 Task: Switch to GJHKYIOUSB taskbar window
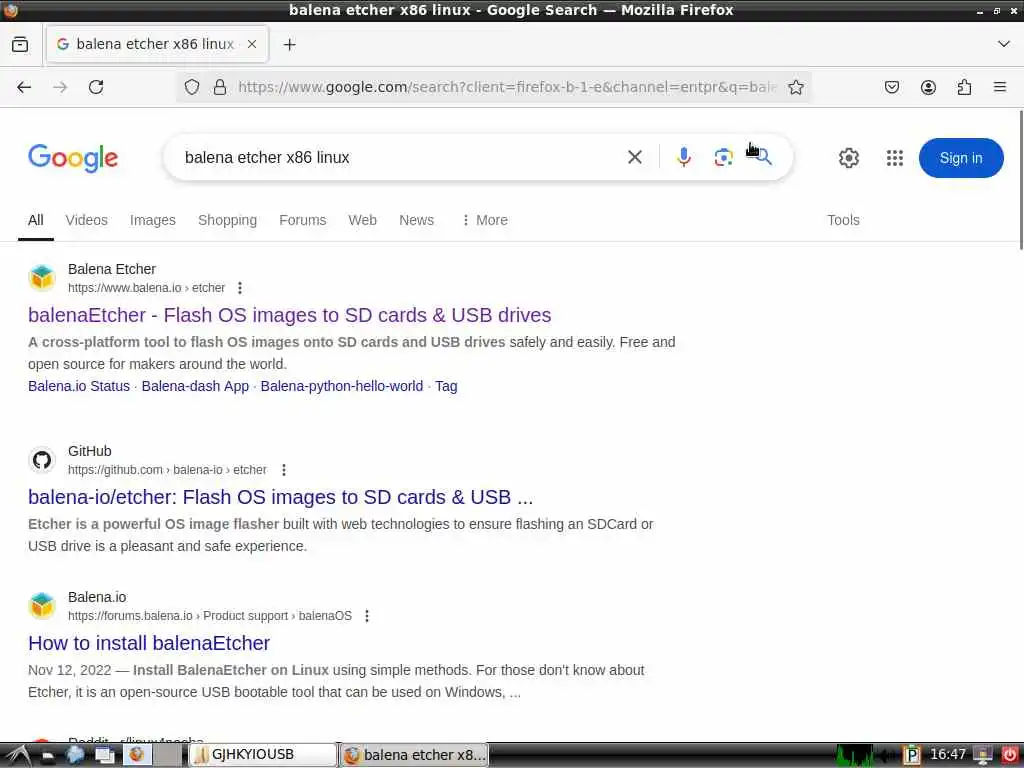pos(263,755)
